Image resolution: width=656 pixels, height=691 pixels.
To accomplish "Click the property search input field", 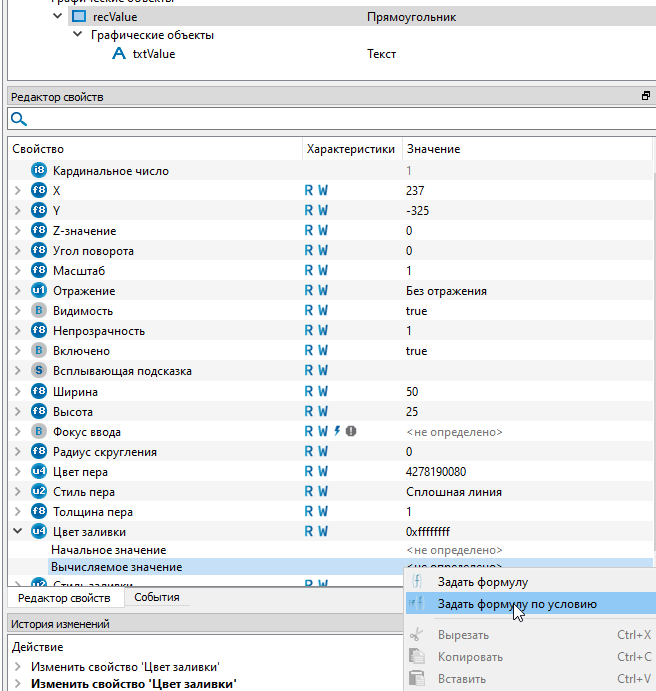I will pos(330,120).
